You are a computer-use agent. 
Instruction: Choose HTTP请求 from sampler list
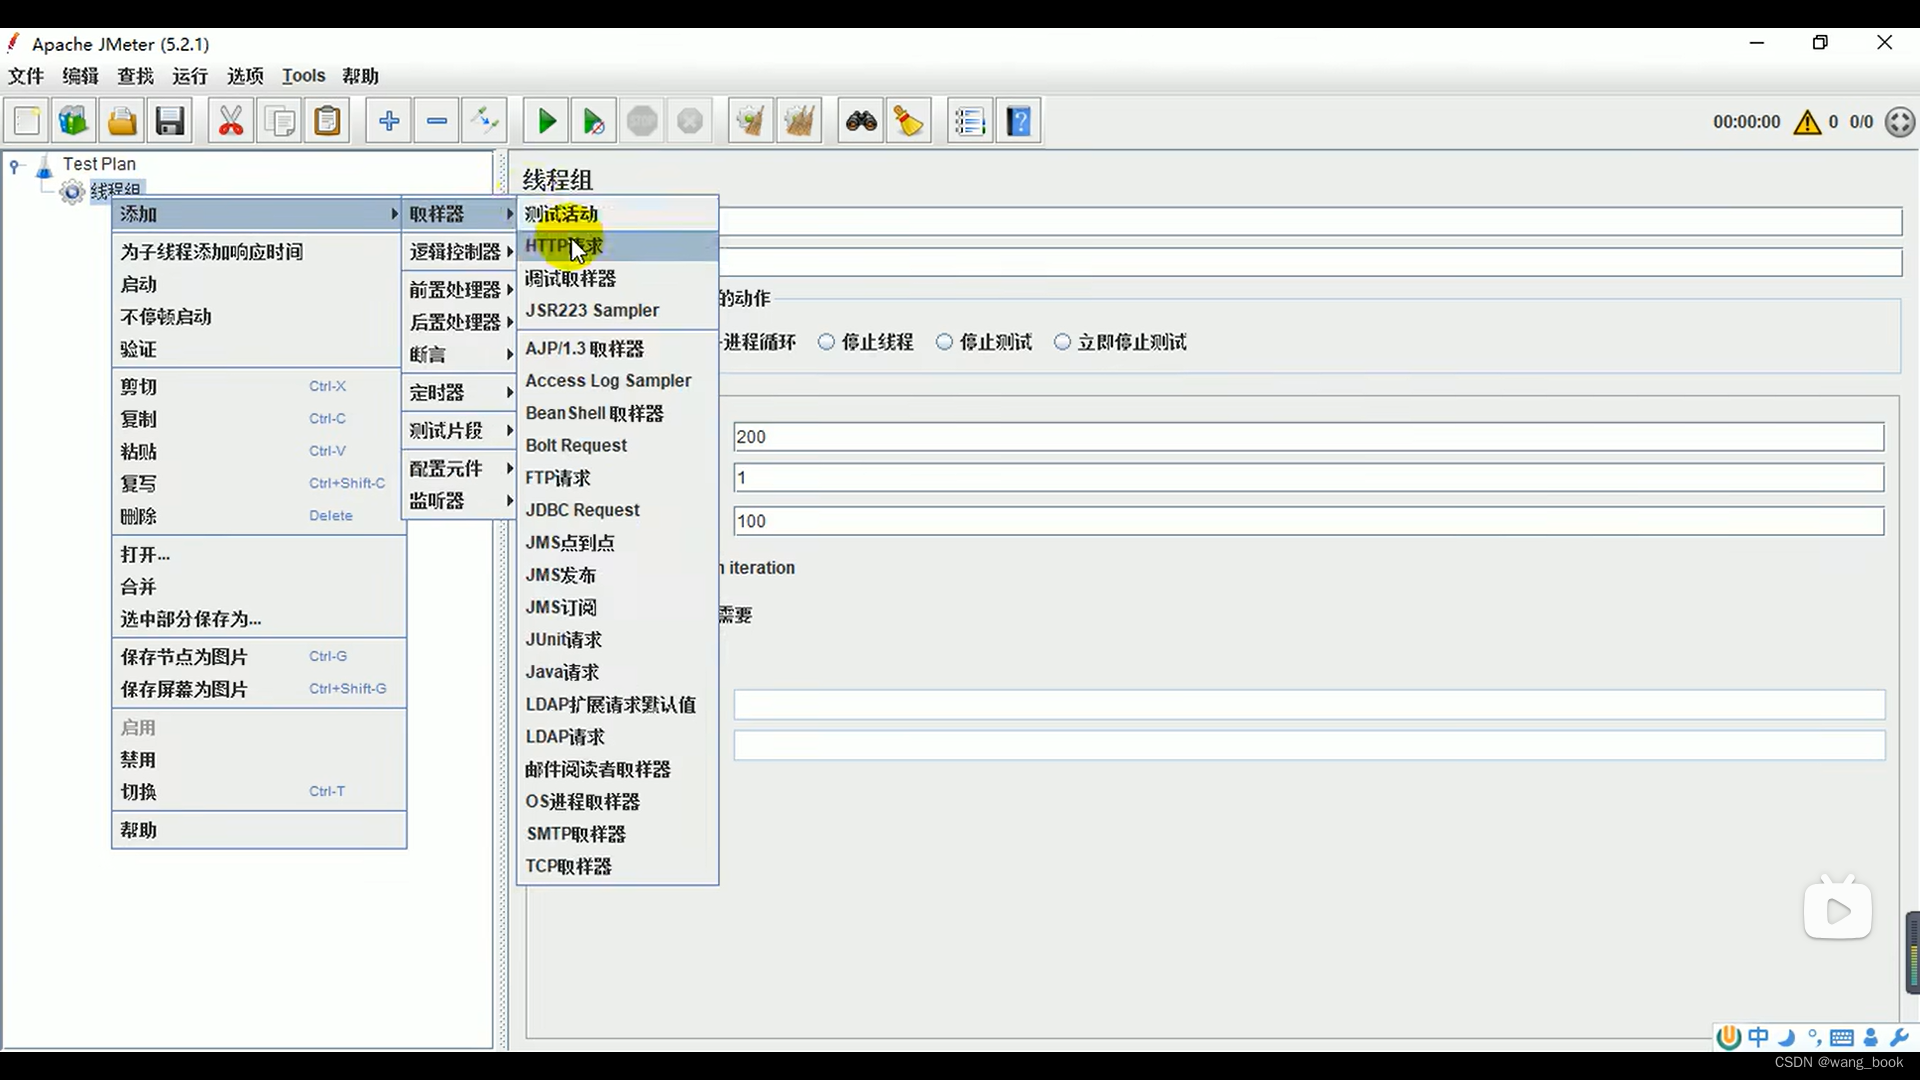click(617, 246)
